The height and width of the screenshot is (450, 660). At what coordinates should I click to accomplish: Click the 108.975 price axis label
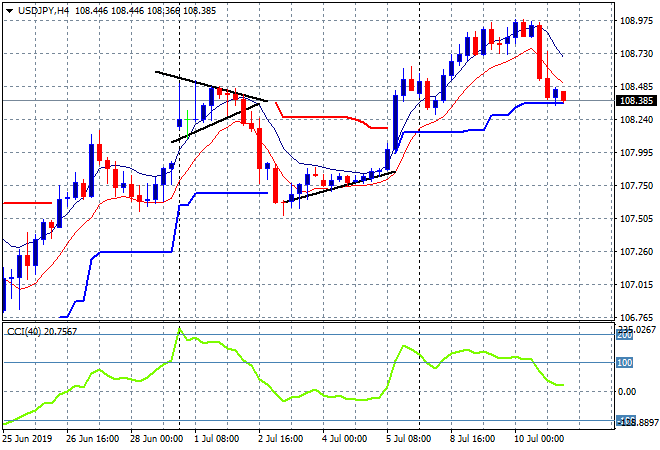[636, 21]
